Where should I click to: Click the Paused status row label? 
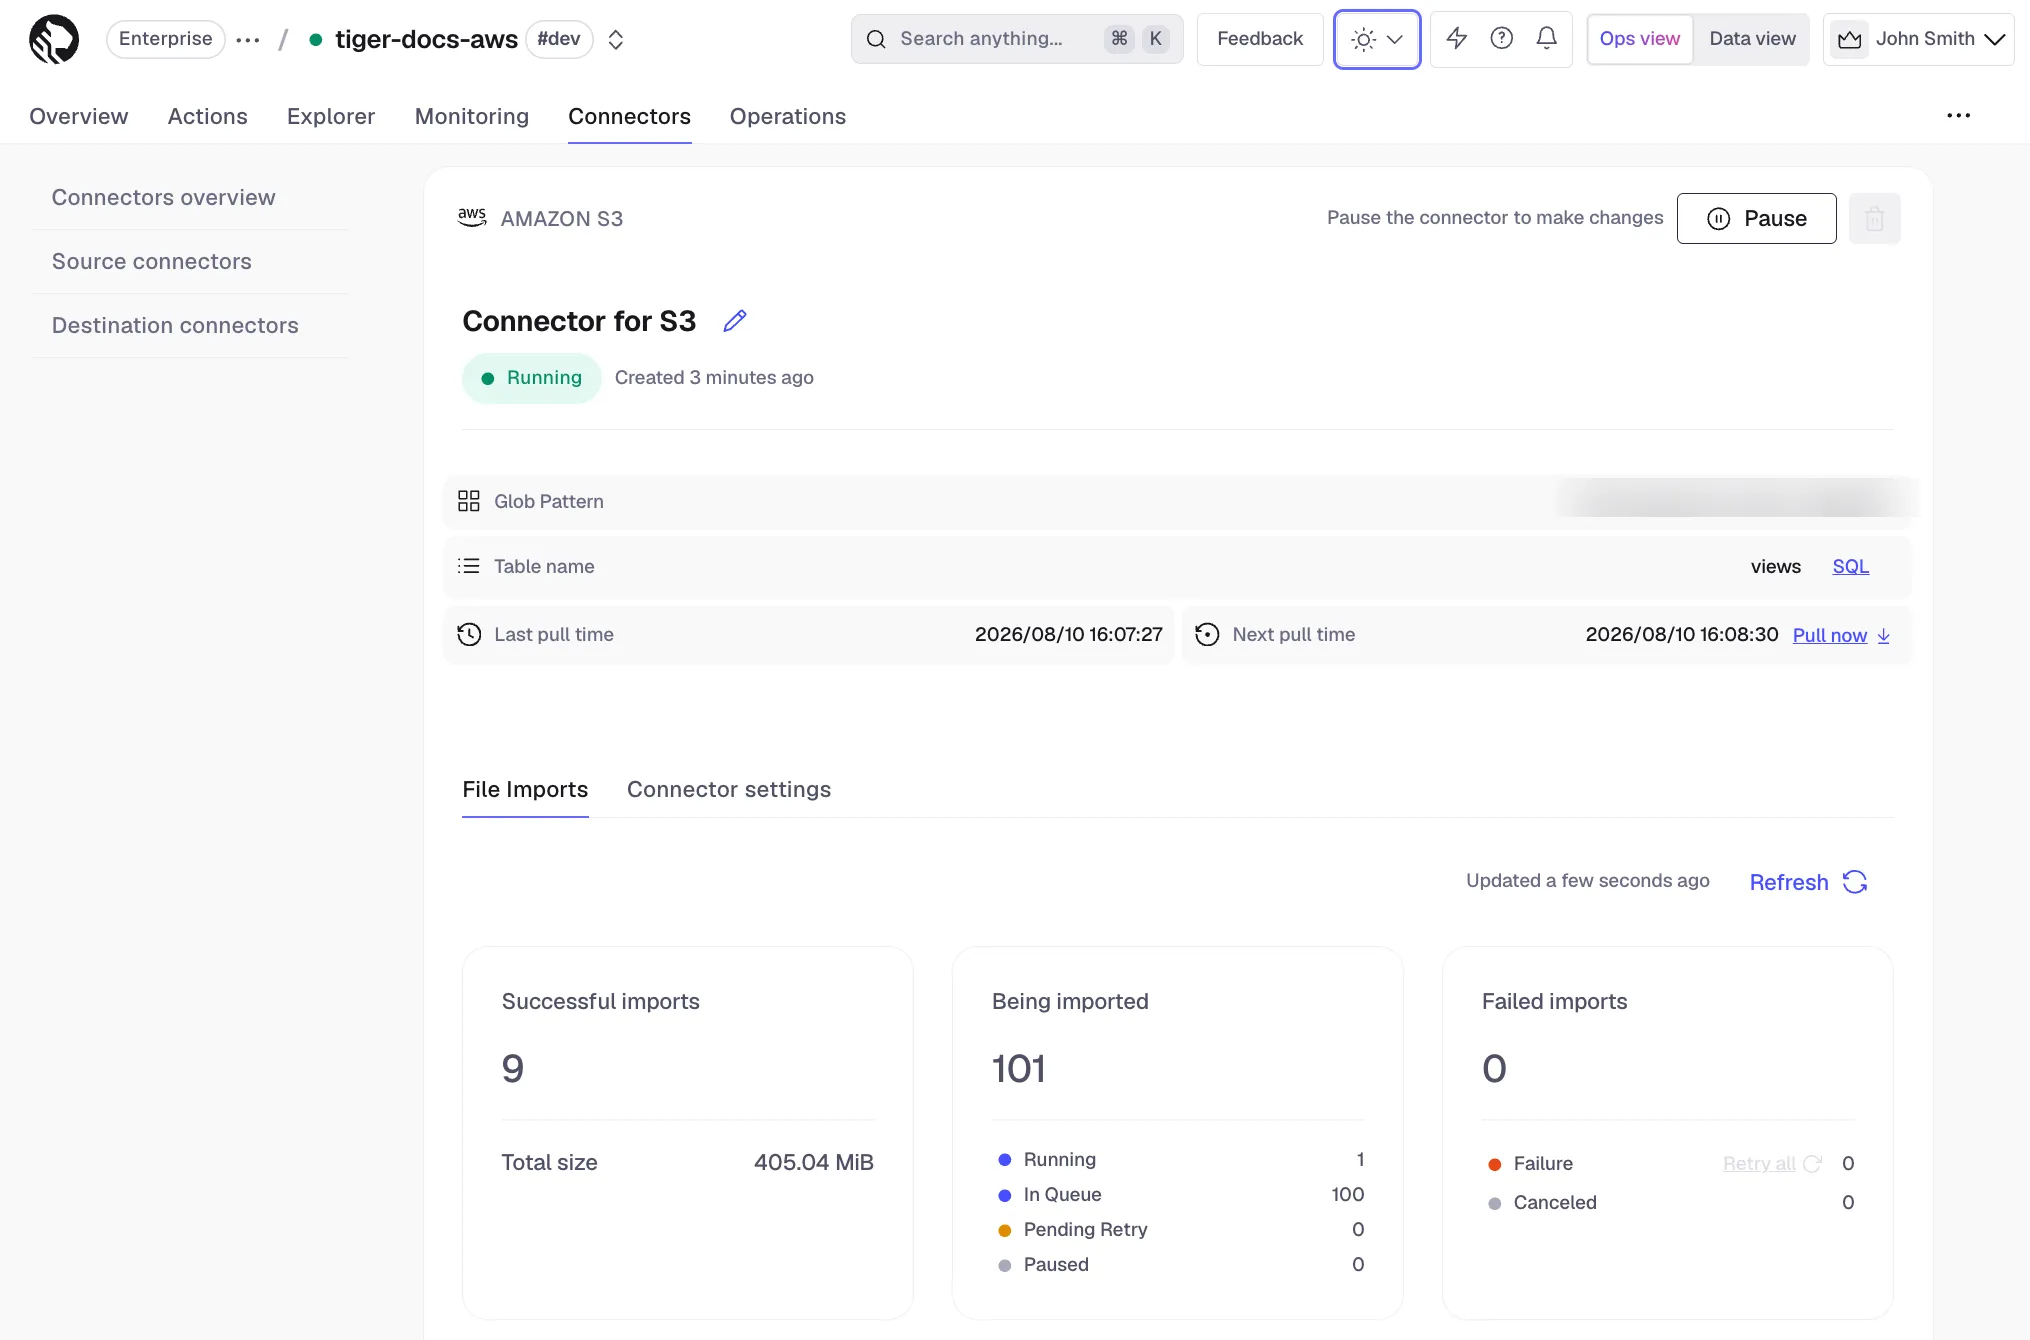tap(1056, 1264)
